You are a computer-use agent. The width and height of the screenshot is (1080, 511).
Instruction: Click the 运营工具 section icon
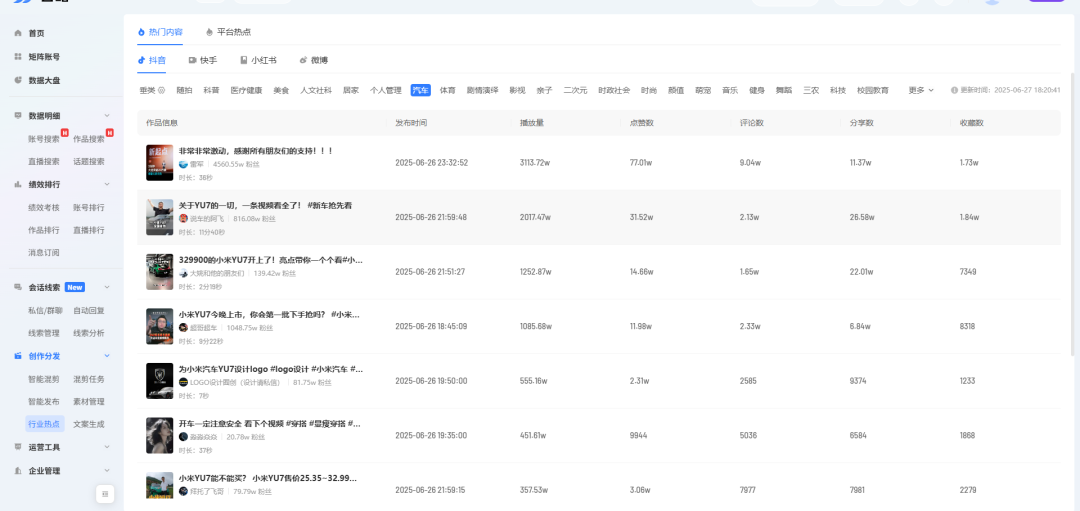[18, 447]
